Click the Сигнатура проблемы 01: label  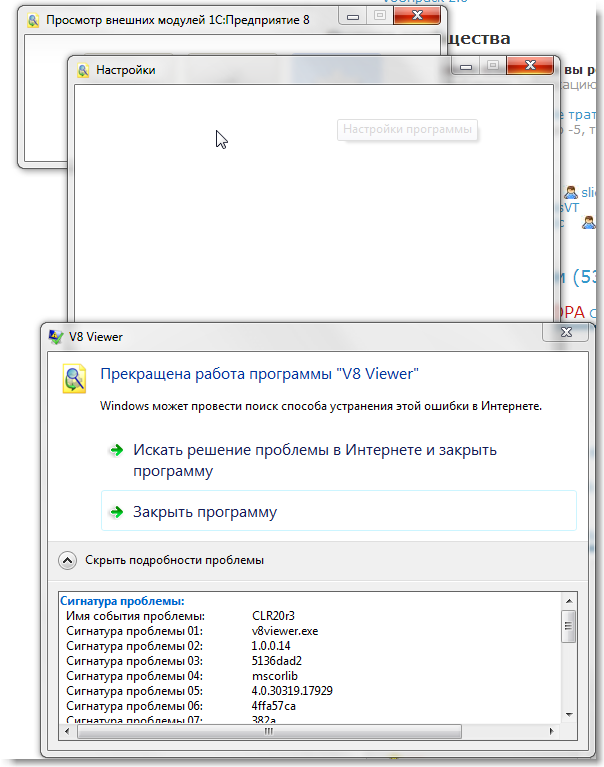pos(134,632)
